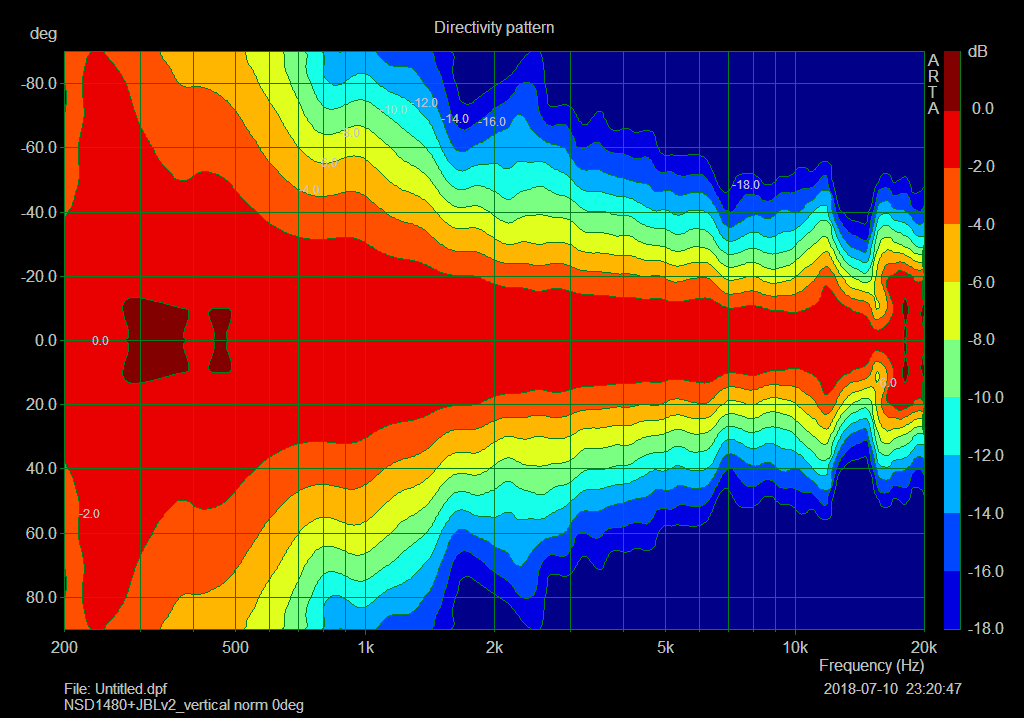This screenshot has height=718, width=1024.
Task: Click the -14.0 contour label inside the plot
Action: [455, 119]
